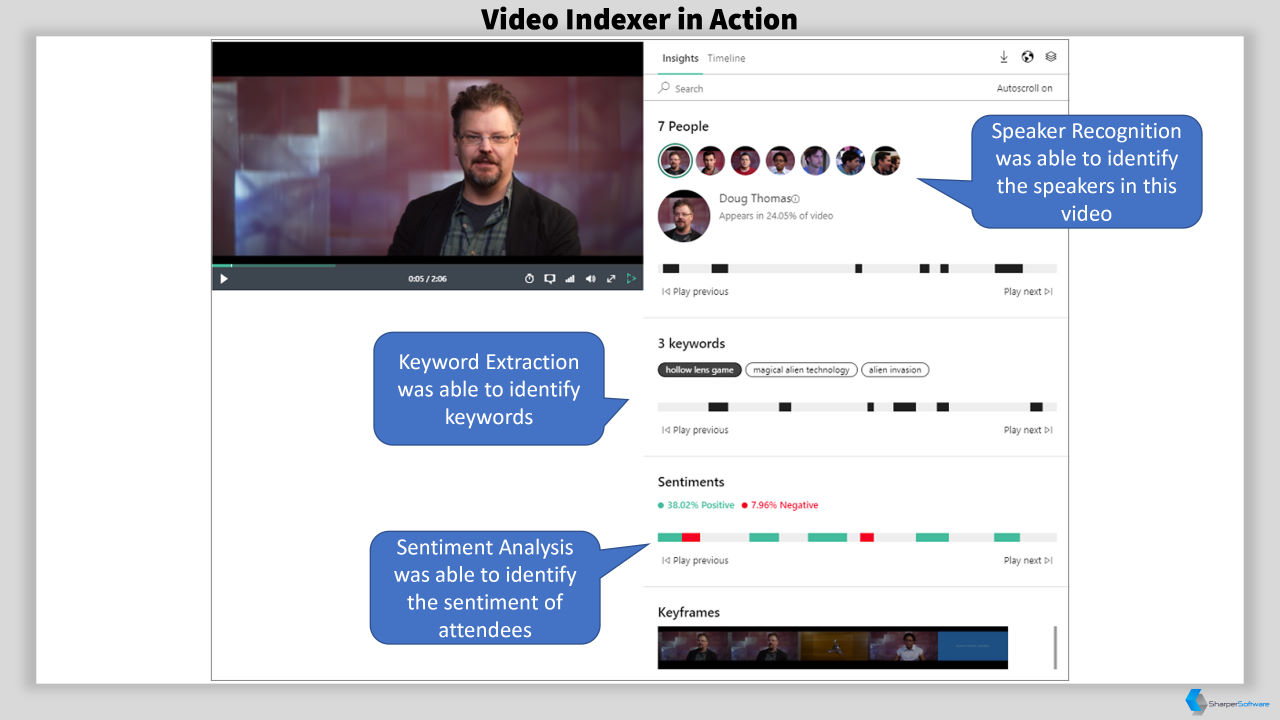1280x720 pixels.
Task: Select the fourth person thumbnail with glasses
Action: coord(780,160)
